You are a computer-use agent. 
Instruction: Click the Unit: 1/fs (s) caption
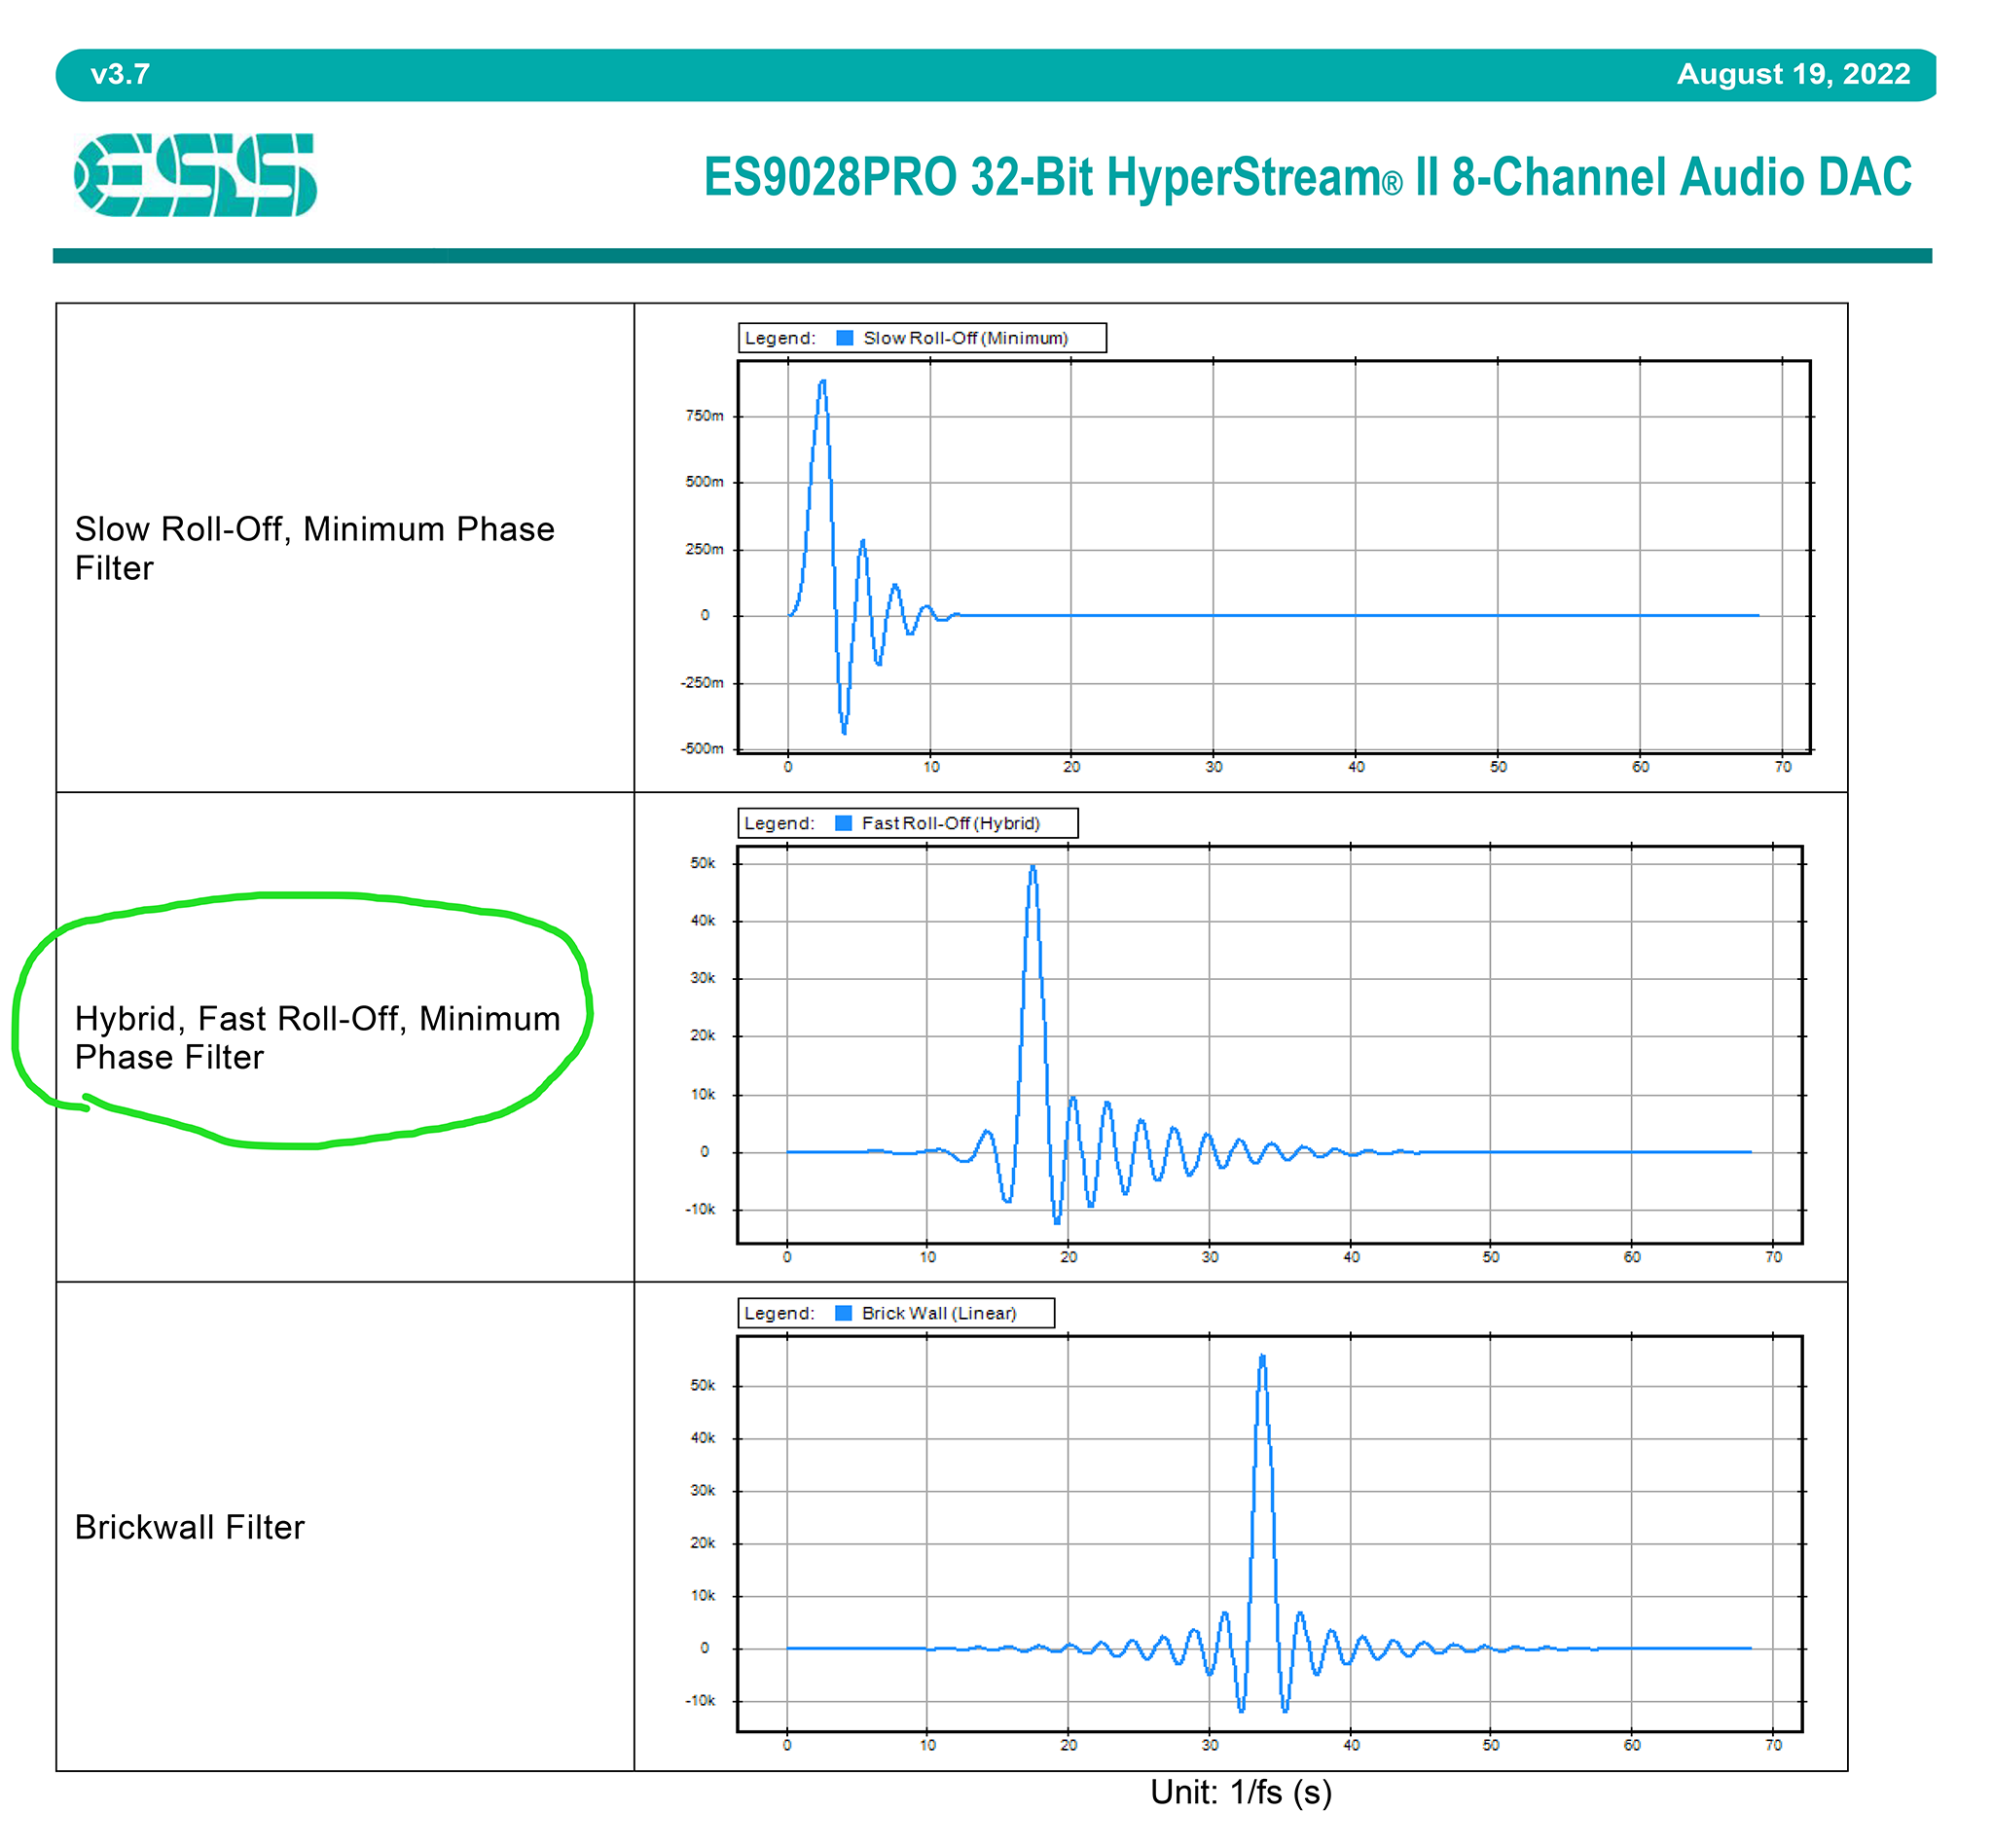[1240, 1792]
